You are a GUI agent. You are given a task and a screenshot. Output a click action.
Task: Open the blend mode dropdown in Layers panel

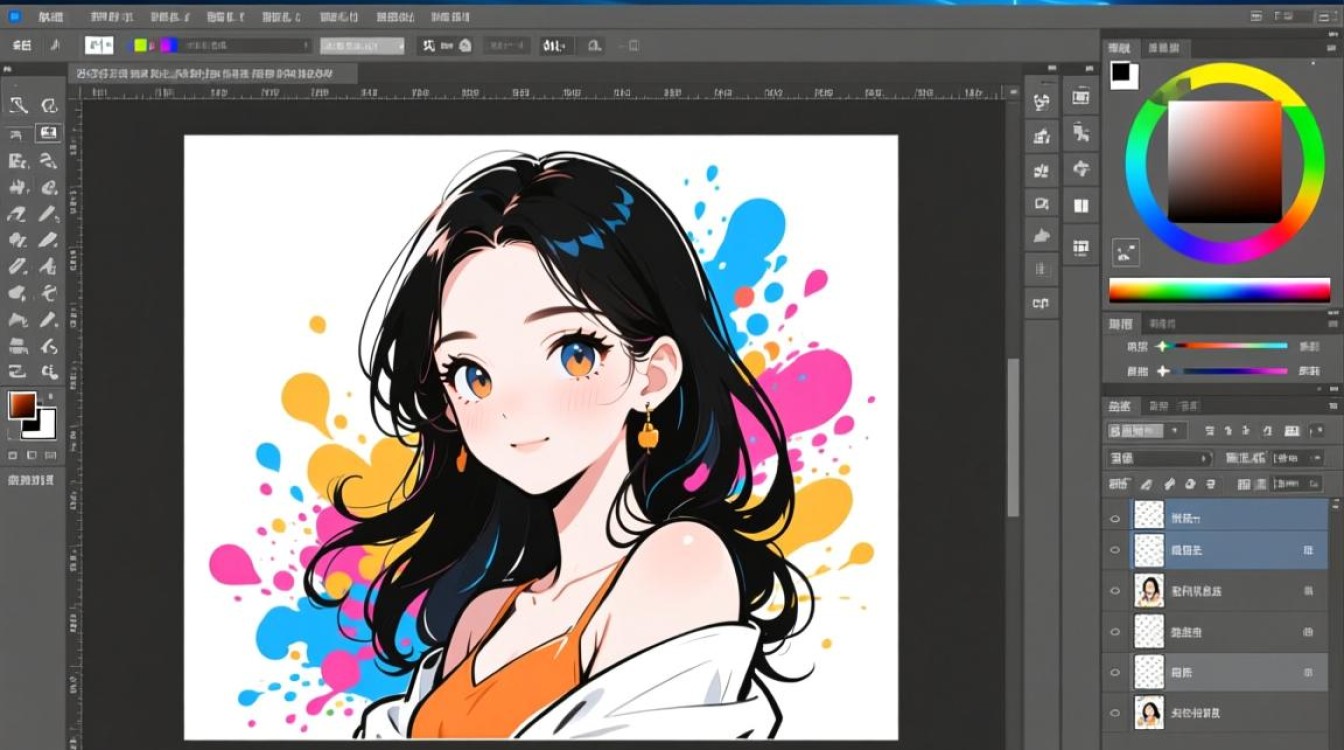pos(1159,458)
